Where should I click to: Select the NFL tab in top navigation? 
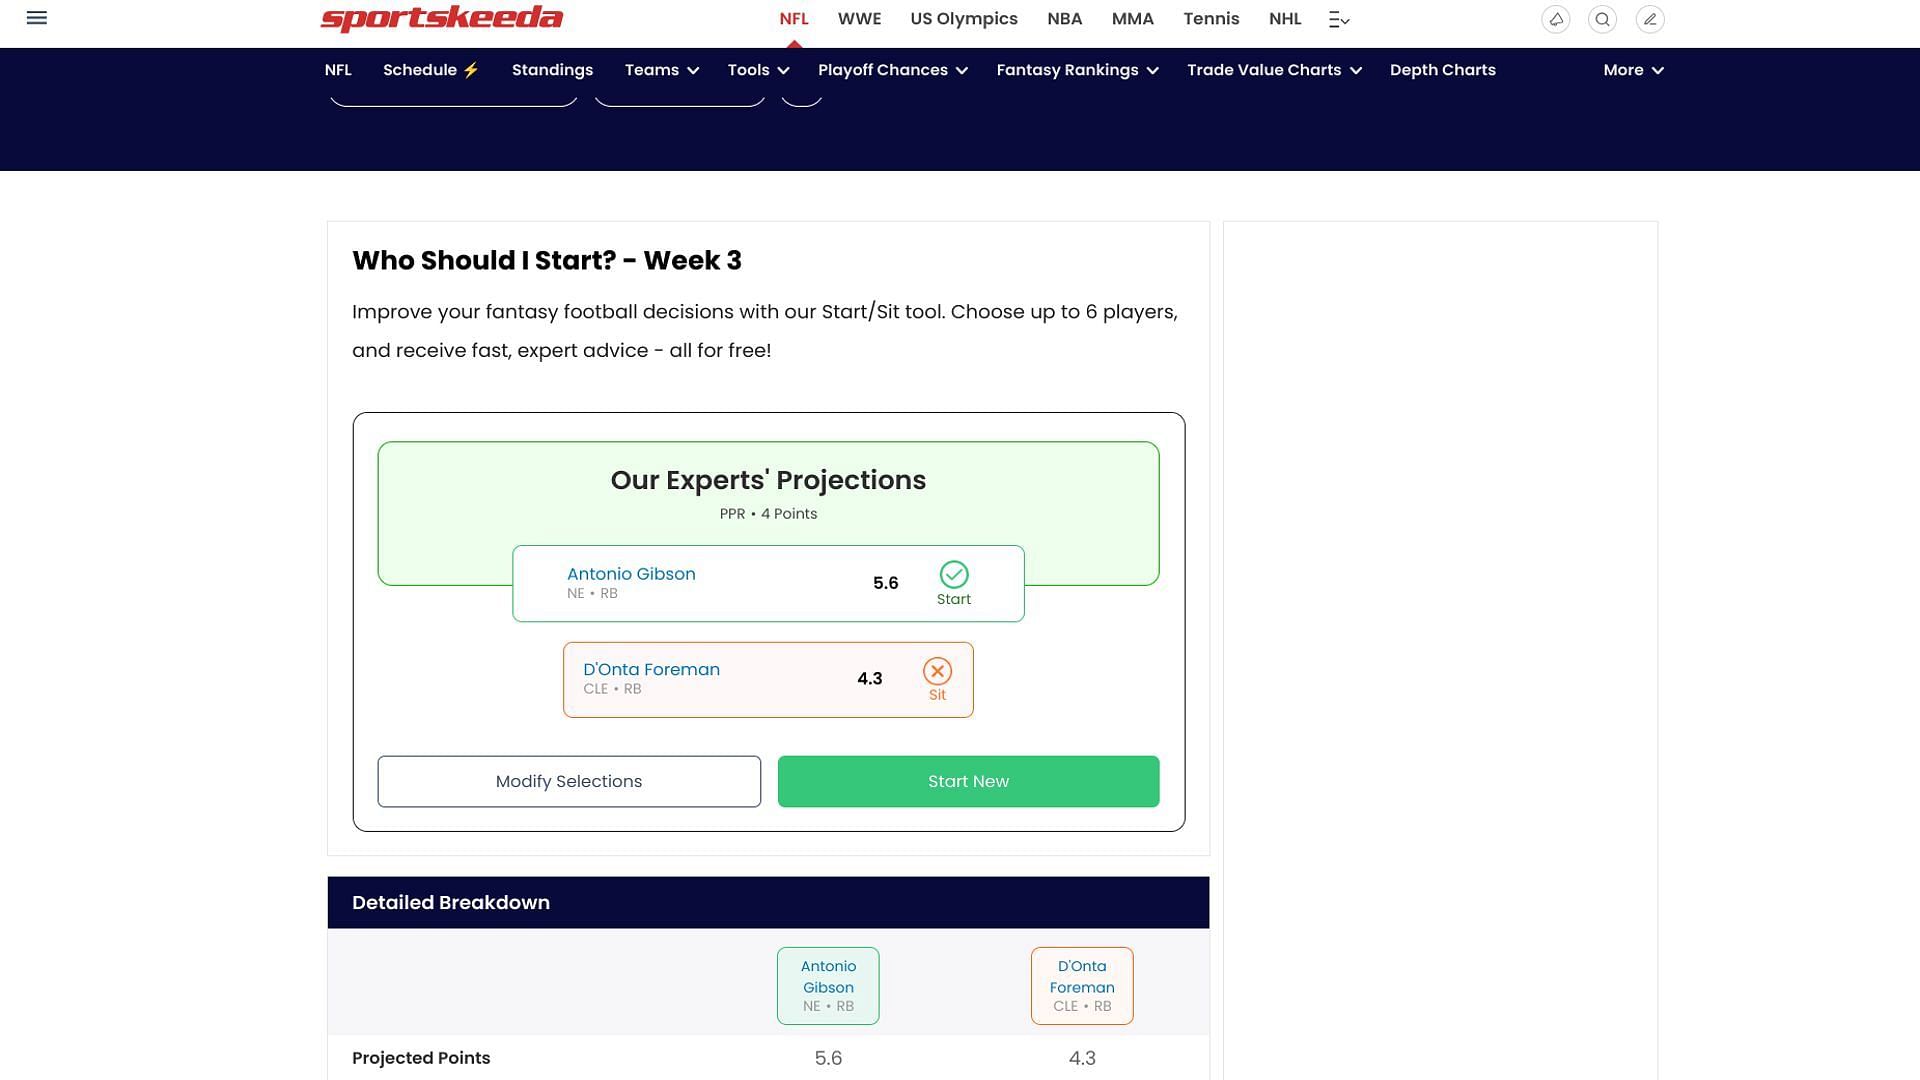[x=793, y=18]
